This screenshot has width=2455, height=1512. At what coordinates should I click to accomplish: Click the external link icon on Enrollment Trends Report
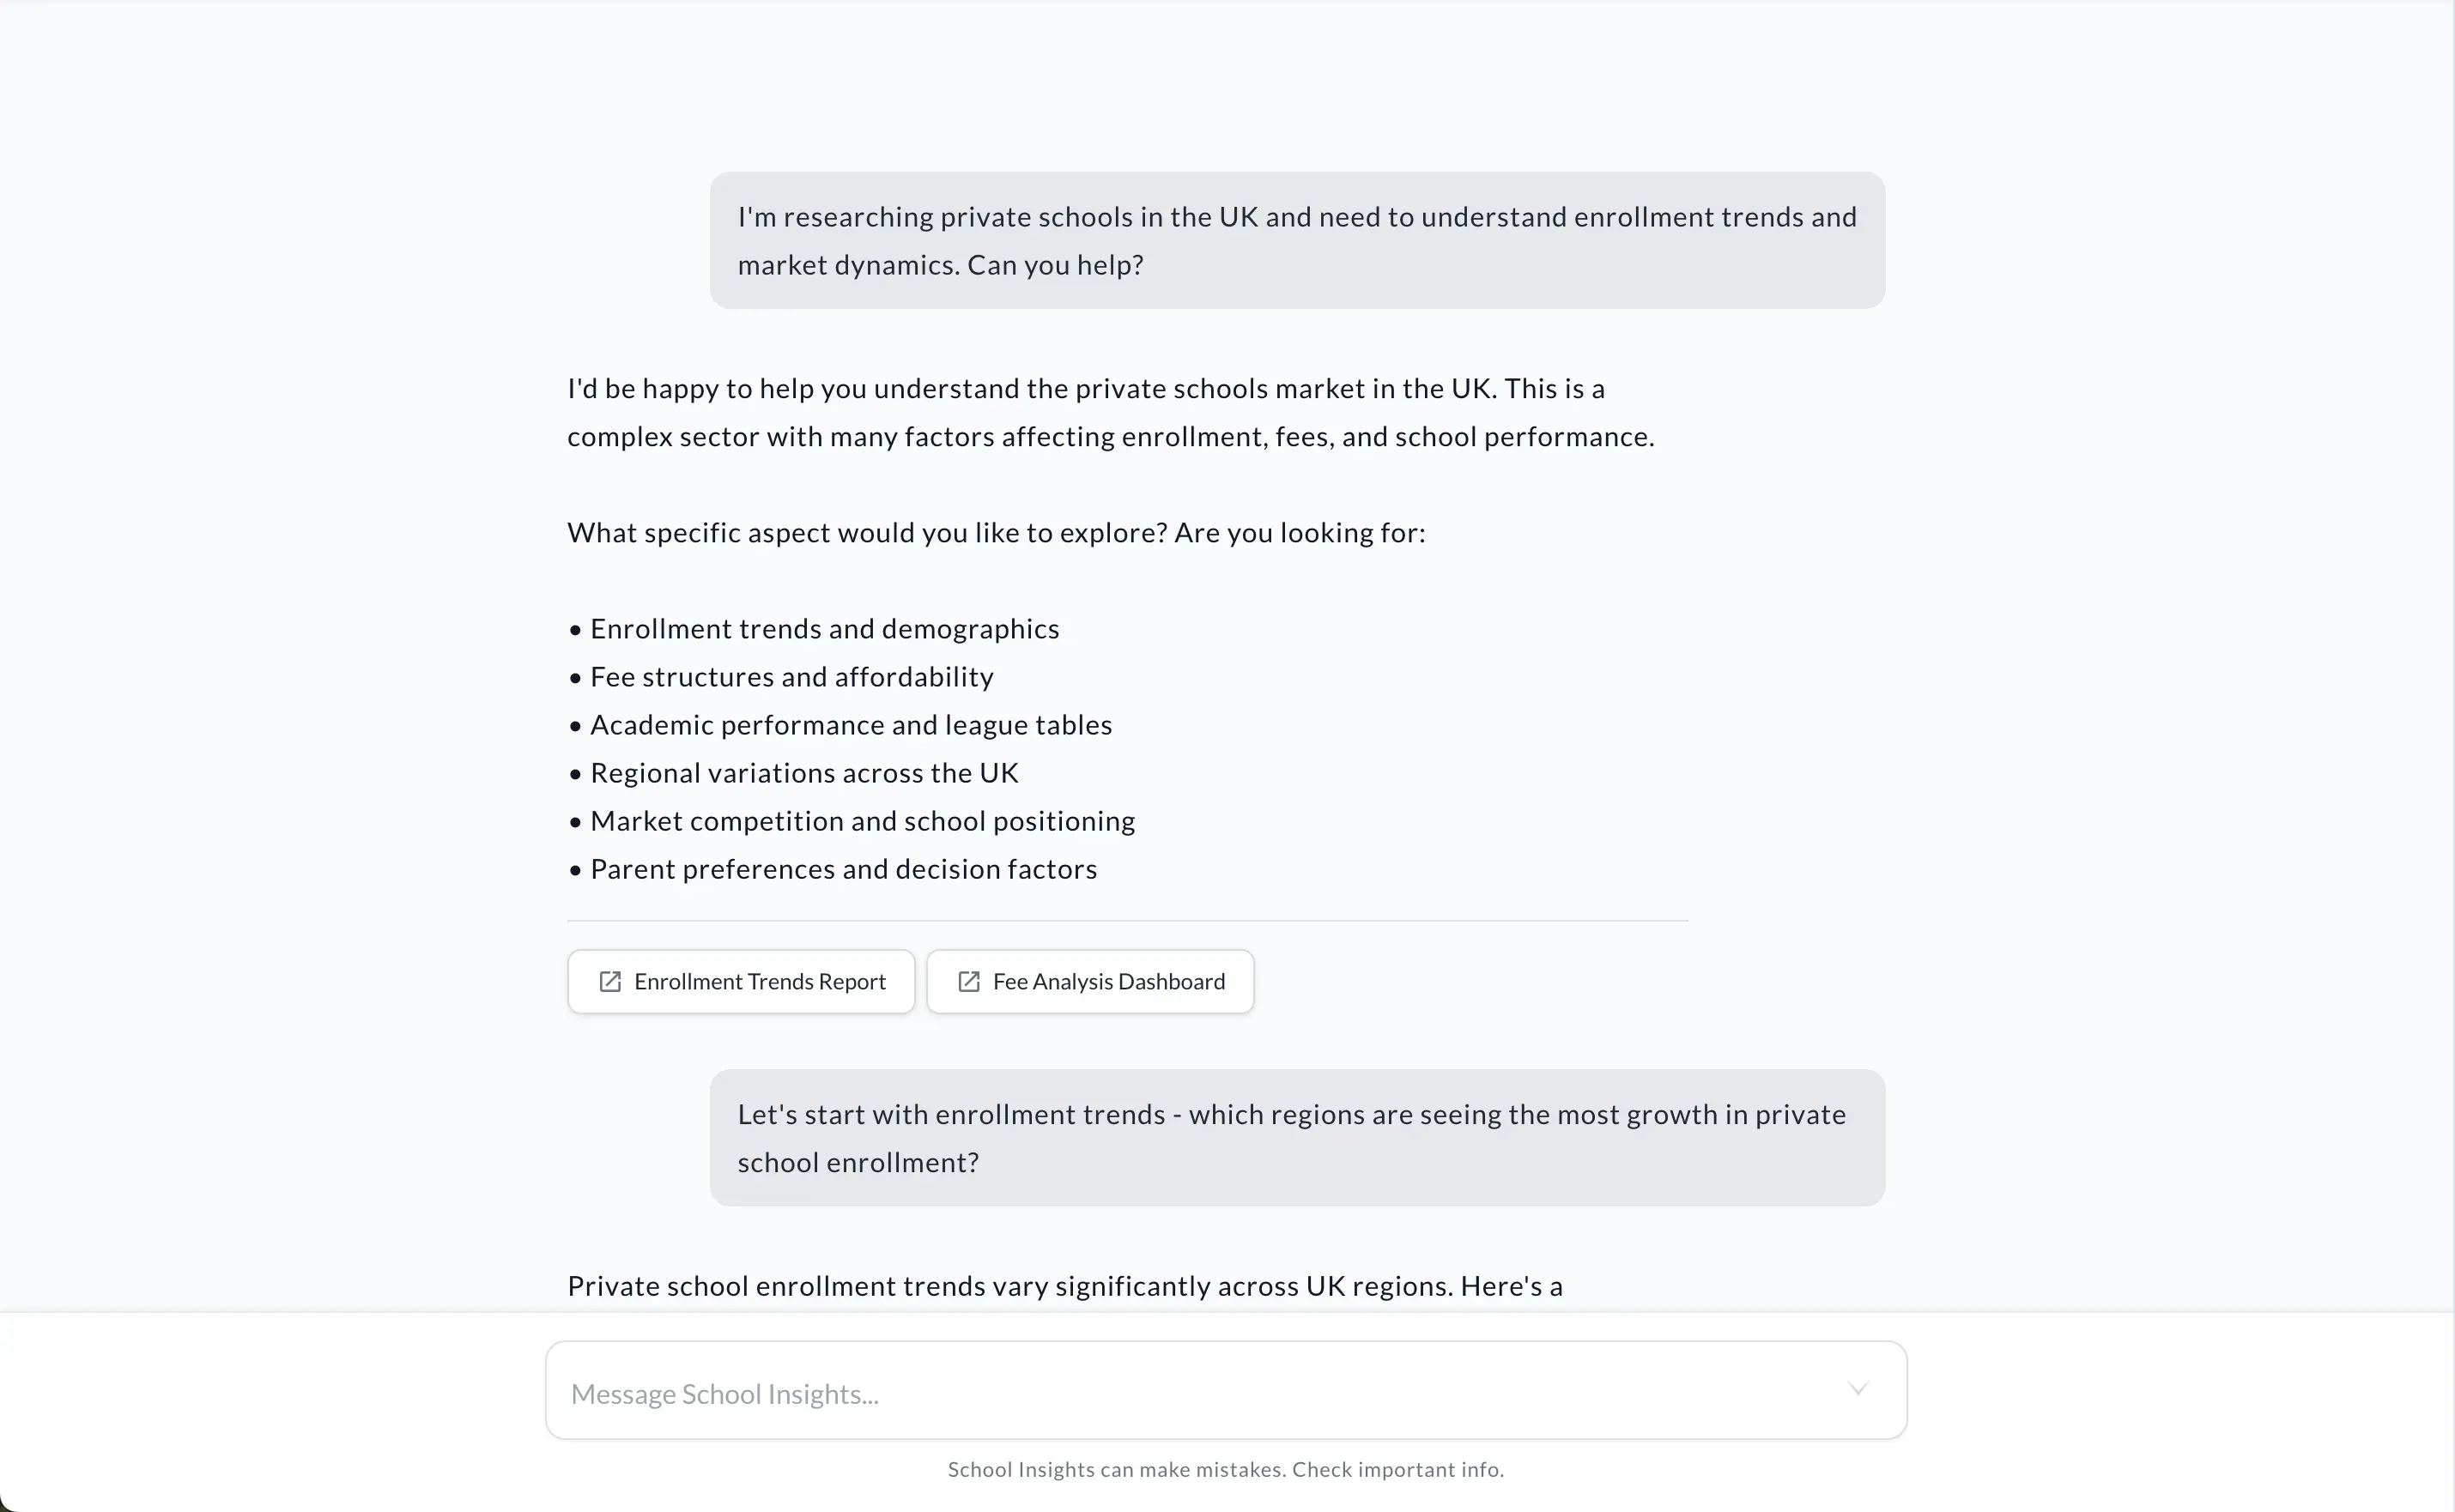click(611, 981)
